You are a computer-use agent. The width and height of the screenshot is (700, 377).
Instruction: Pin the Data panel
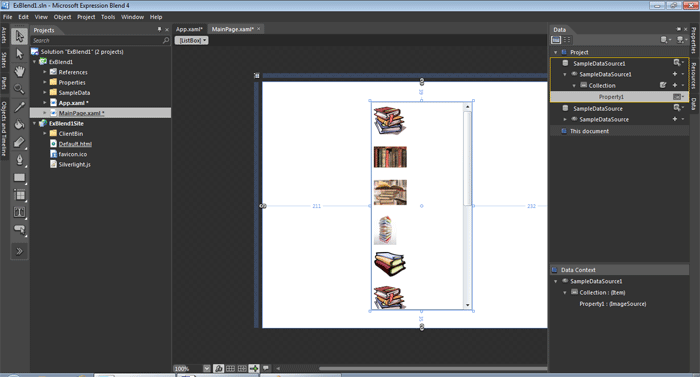[x=679, y=29]
